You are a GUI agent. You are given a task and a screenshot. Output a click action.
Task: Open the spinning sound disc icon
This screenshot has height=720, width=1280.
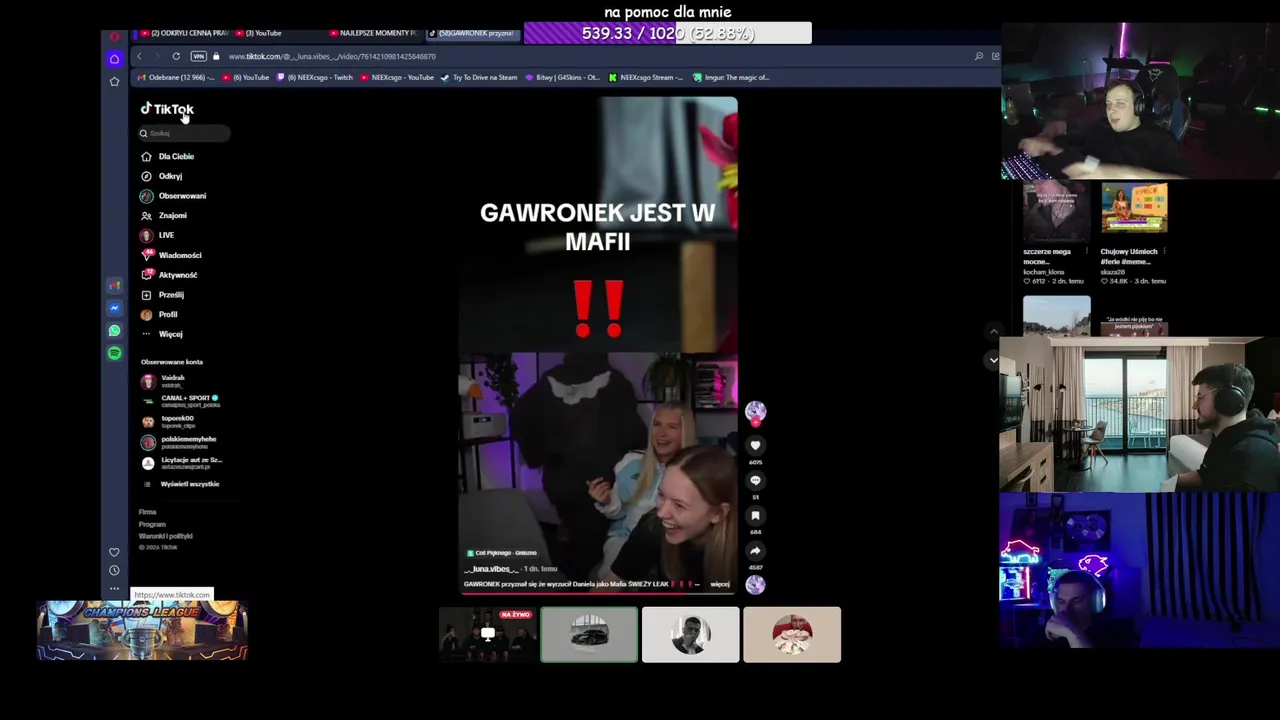click(755, 584)
